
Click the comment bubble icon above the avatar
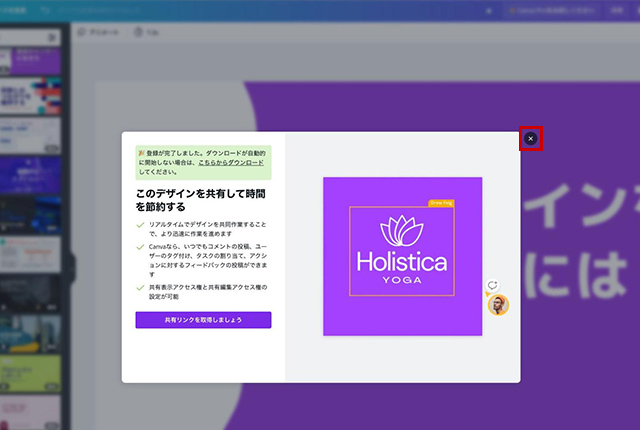click(493, 285)
